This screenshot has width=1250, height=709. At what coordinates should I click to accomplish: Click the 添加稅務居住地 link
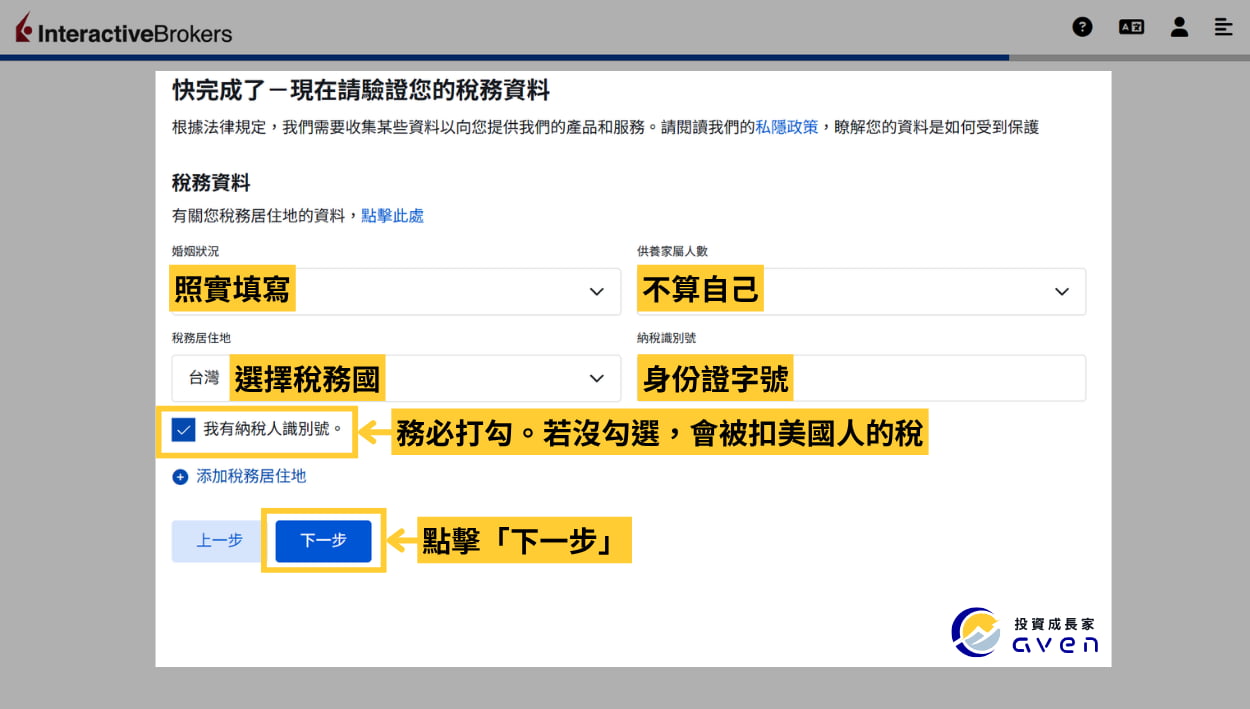point(251,476)
